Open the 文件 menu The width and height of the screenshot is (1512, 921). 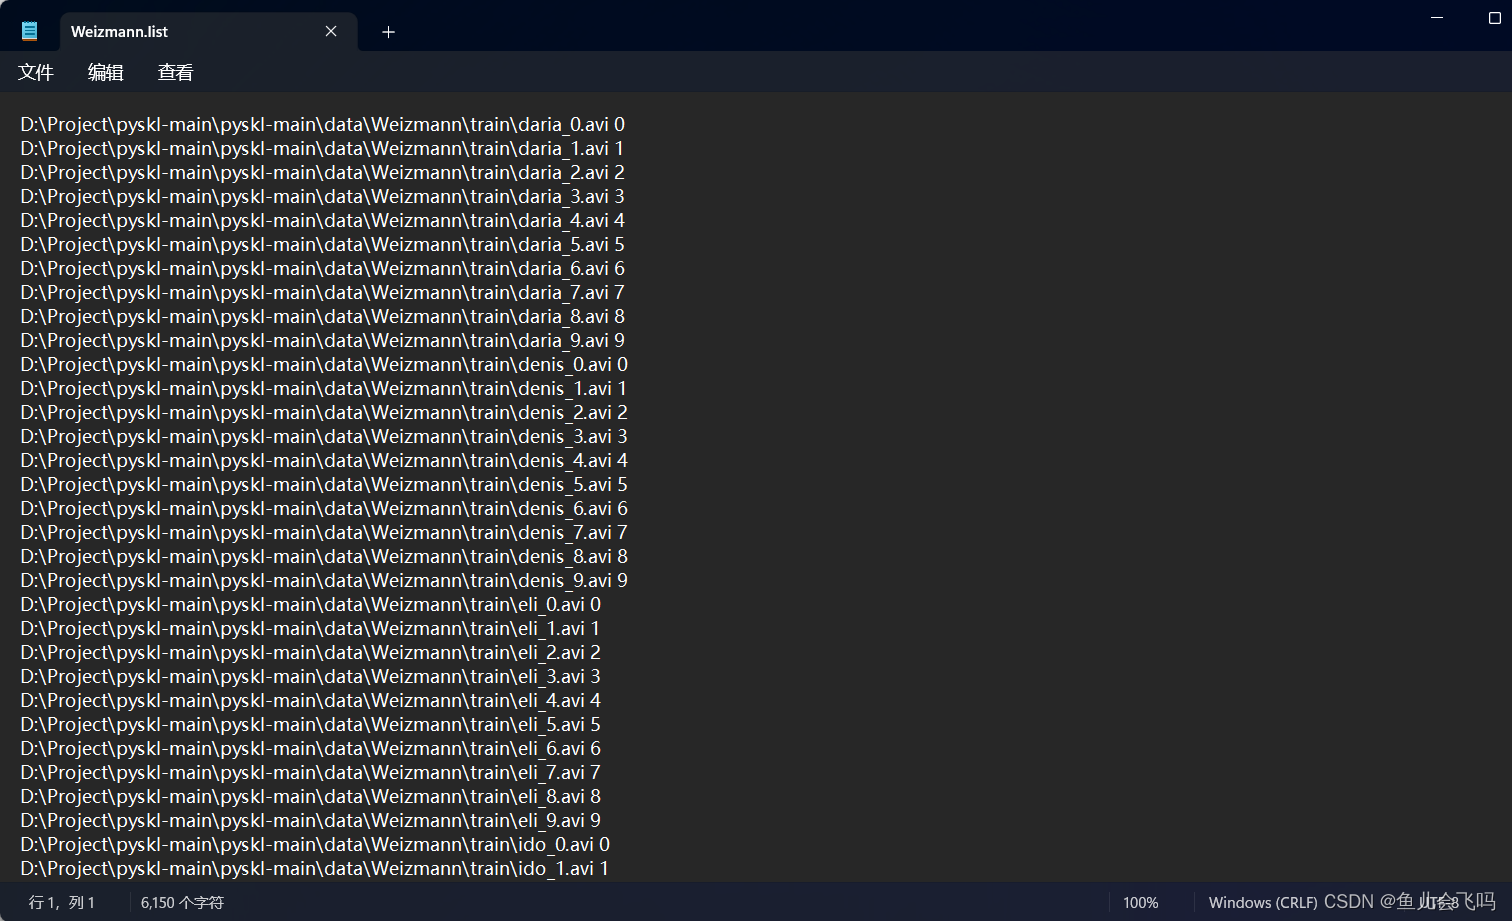[x=35, y=72]
